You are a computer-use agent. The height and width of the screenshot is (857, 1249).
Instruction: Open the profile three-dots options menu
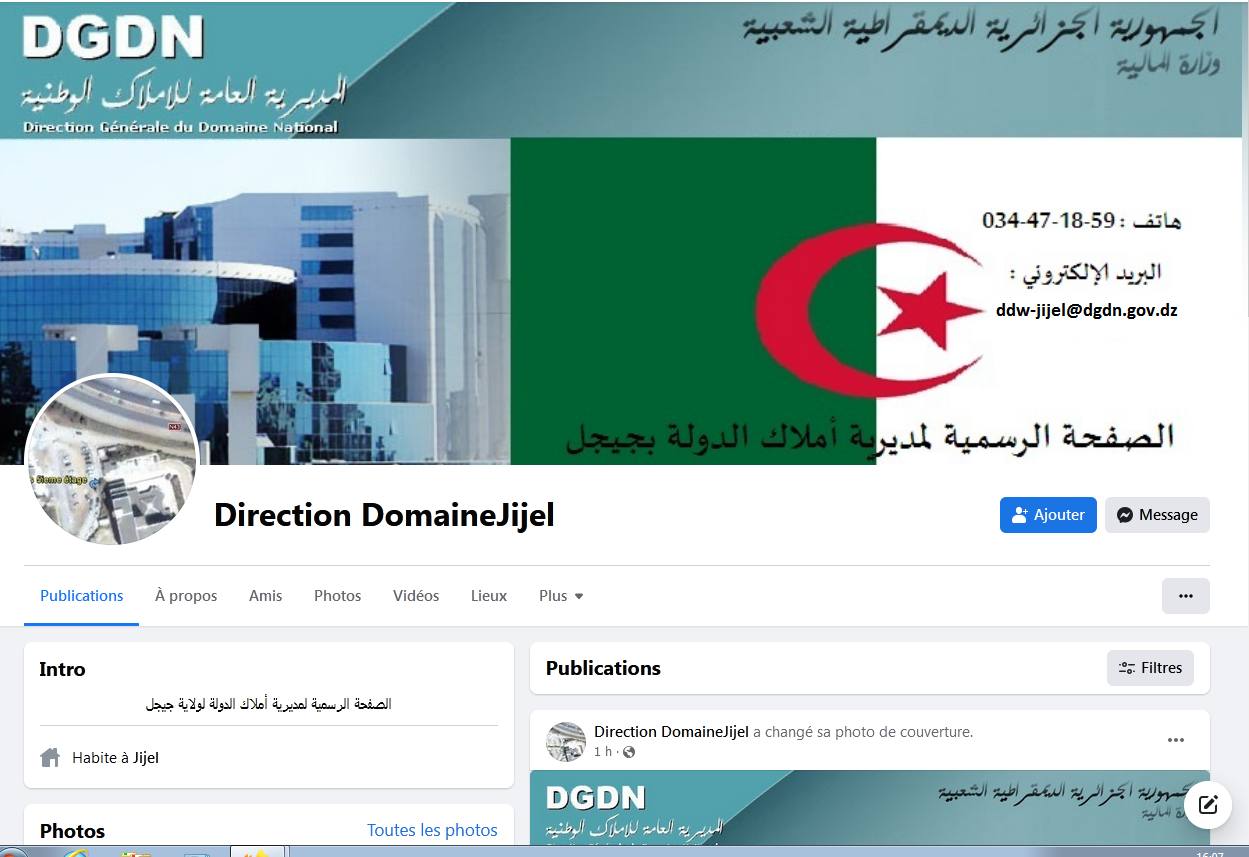1186,596
